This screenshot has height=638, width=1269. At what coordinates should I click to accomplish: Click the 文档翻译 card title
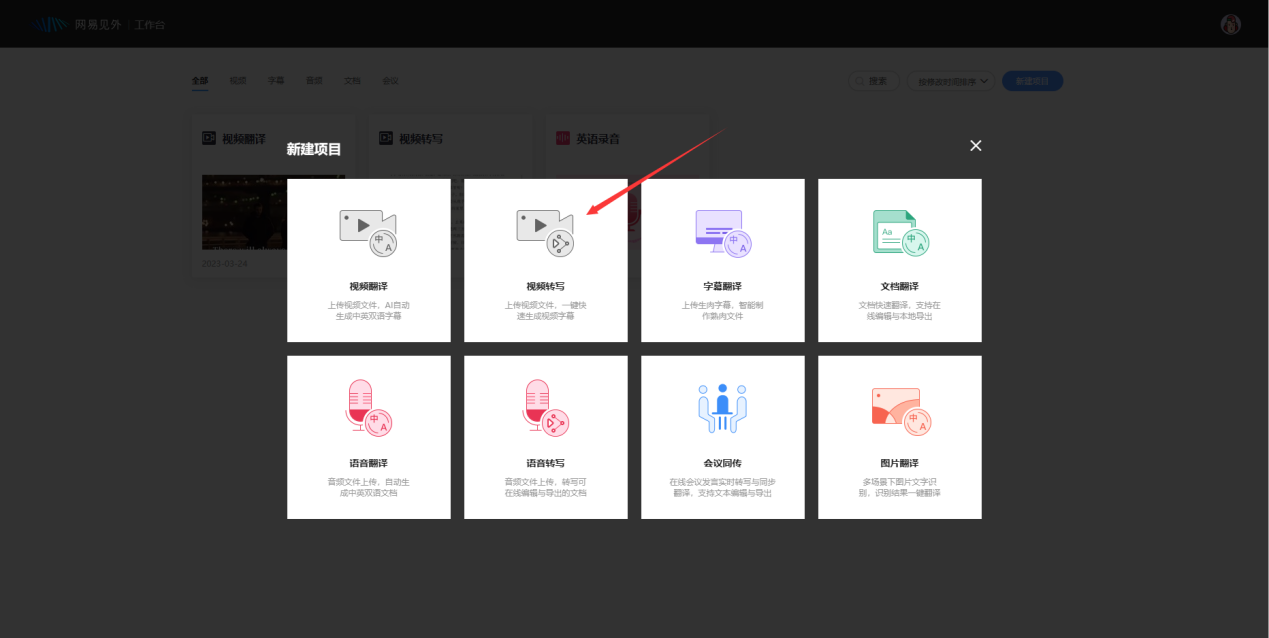[900, 286]
